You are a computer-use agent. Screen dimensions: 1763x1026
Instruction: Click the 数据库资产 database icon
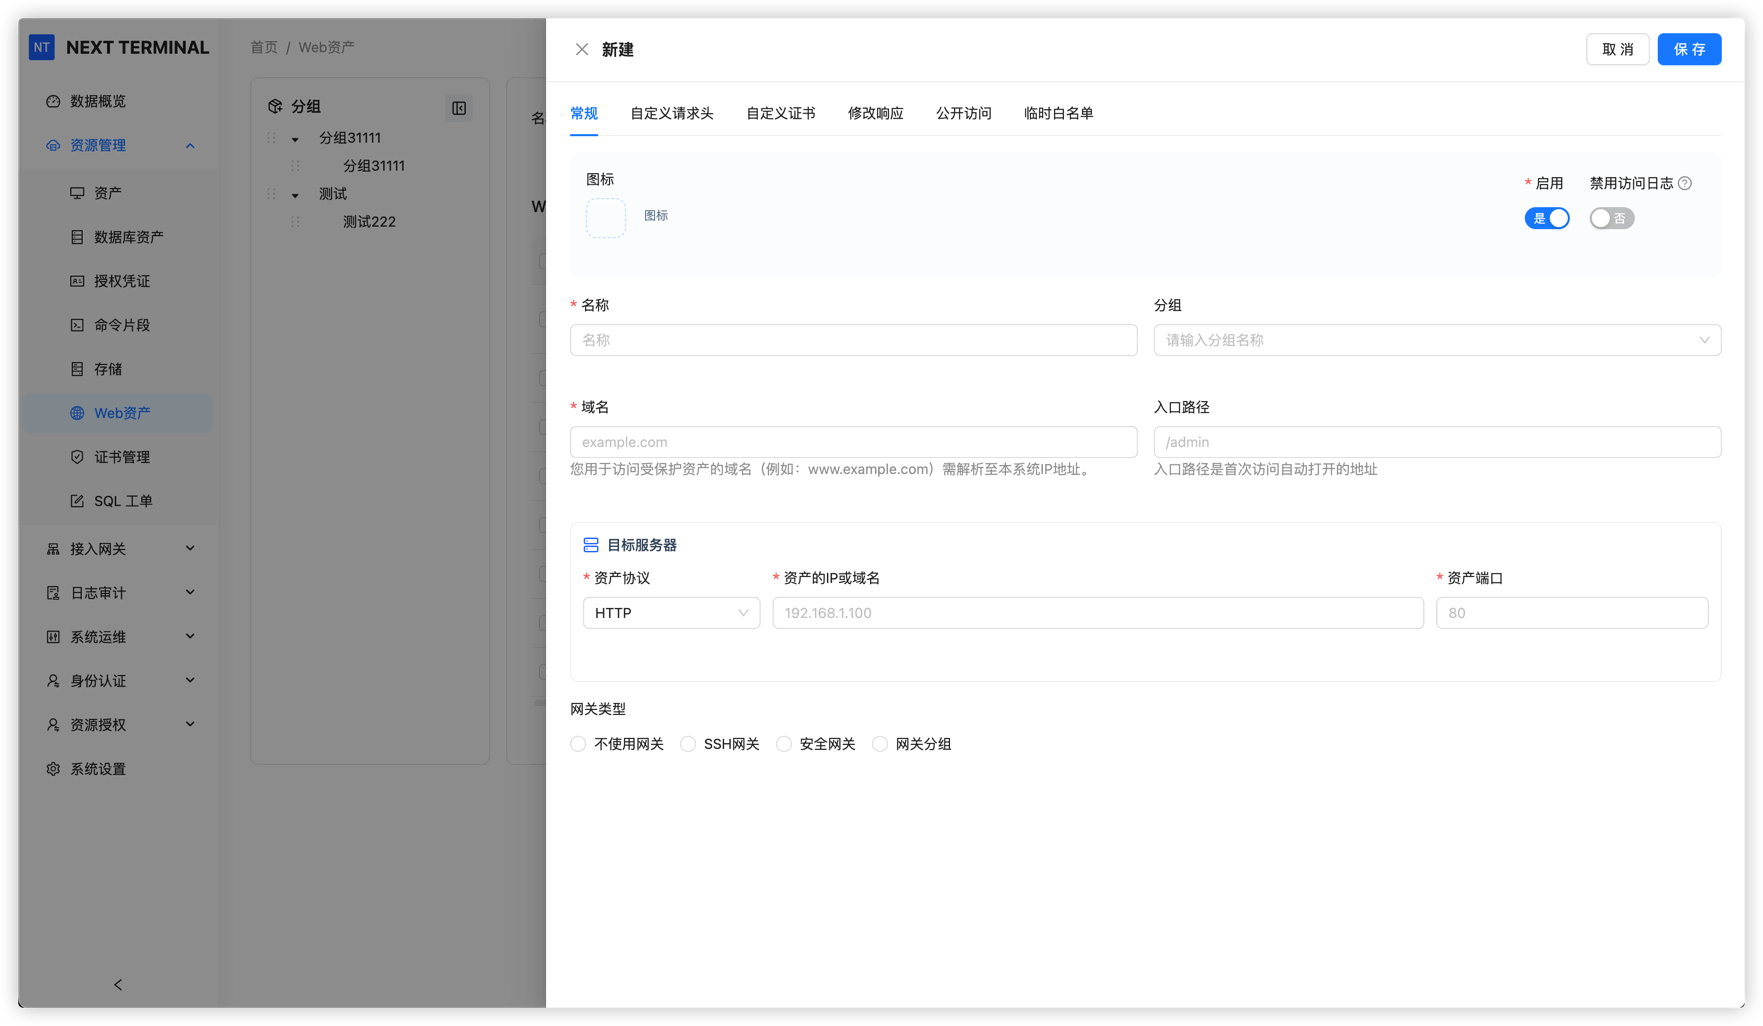pos(77,237)
